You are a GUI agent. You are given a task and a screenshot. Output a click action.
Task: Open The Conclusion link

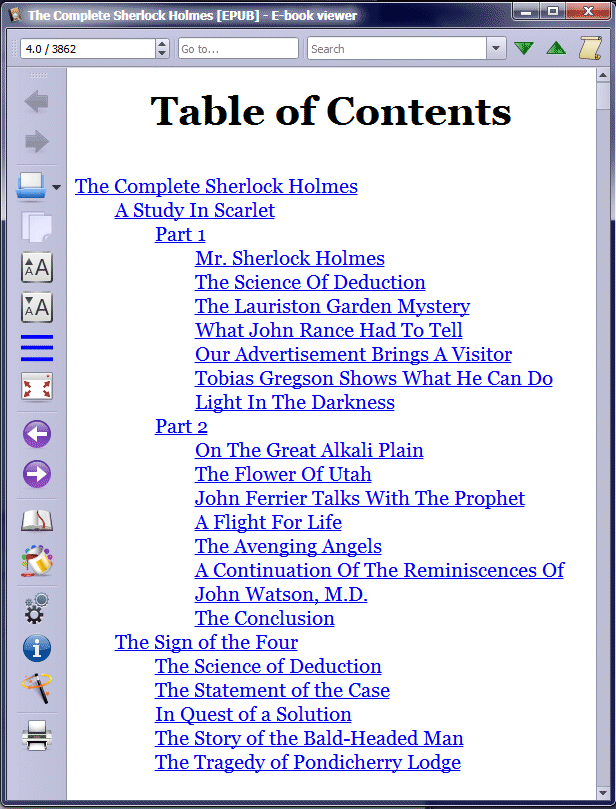pos(265,619)
